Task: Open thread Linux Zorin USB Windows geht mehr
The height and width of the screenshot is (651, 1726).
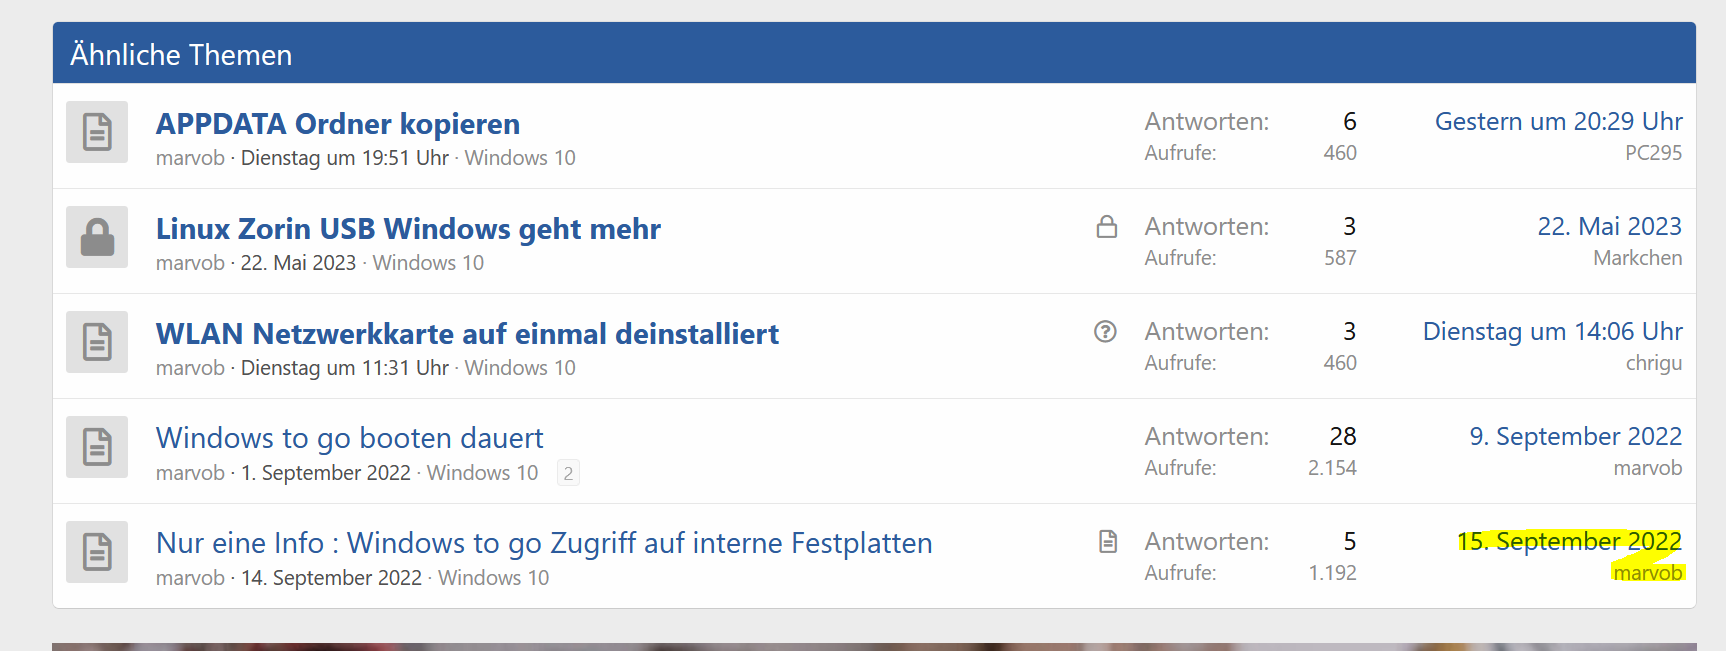Action: [x=408, y=229]
